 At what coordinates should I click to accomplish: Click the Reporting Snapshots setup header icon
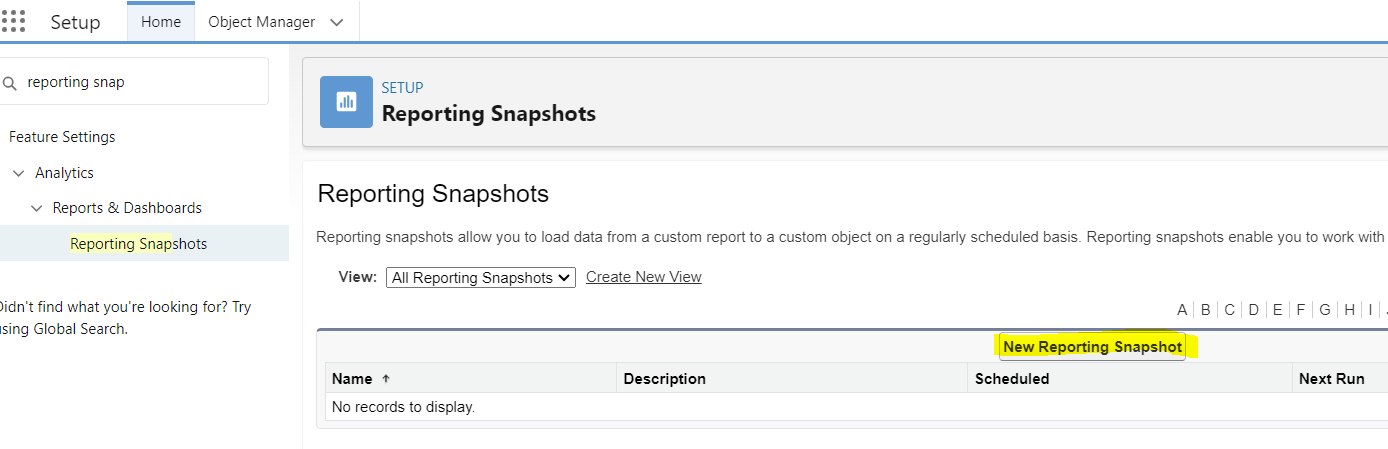click(x=346, y=101)
